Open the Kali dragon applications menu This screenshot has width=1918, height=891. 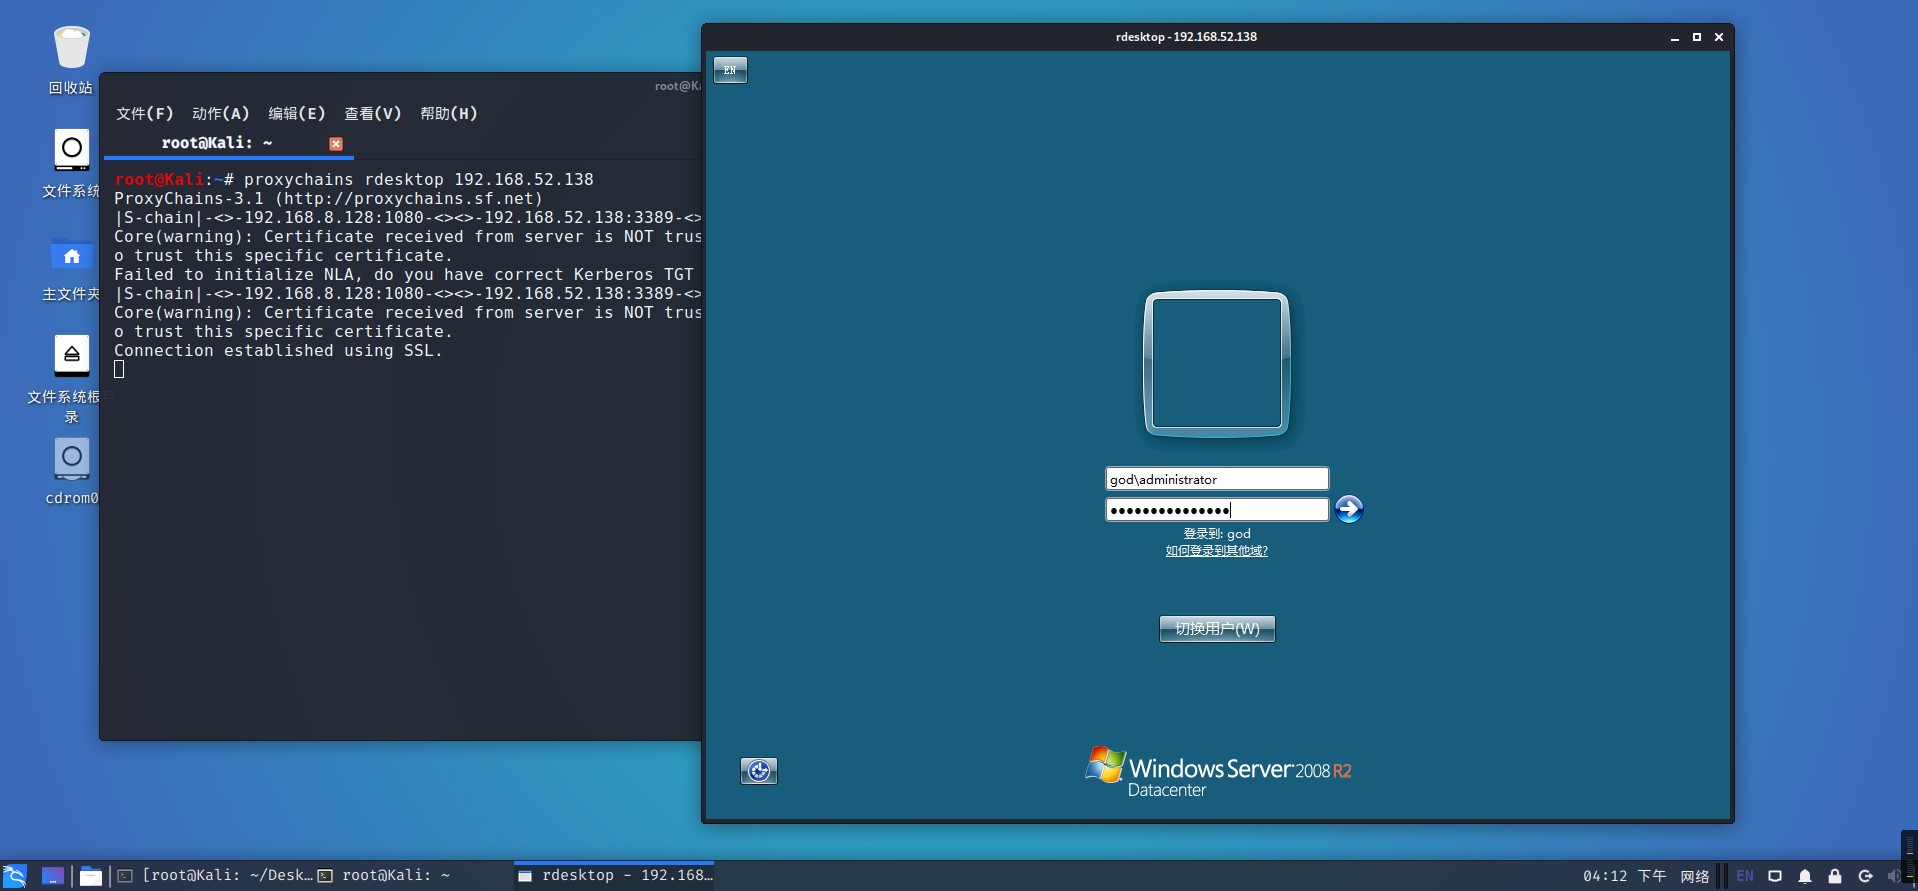pos(14,876)
